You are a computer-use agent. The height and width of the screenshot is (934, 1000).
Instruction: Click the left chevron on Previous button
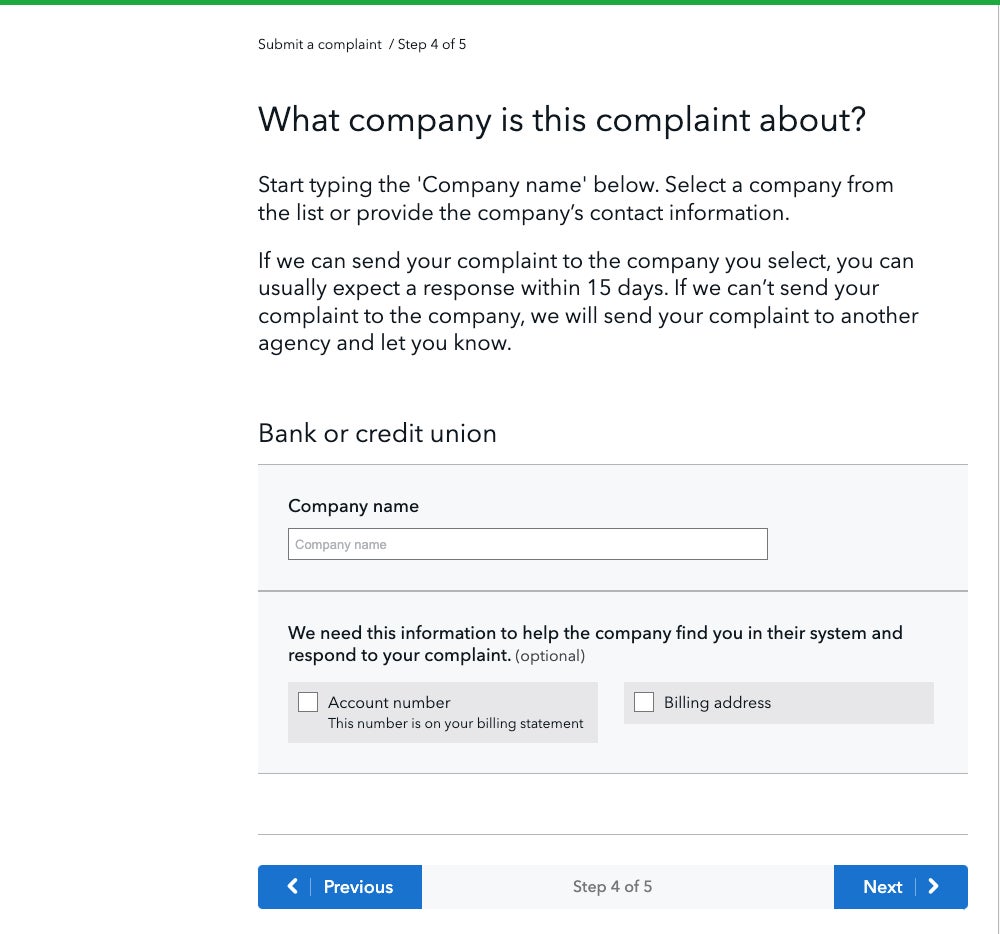(x=292, y=886)
